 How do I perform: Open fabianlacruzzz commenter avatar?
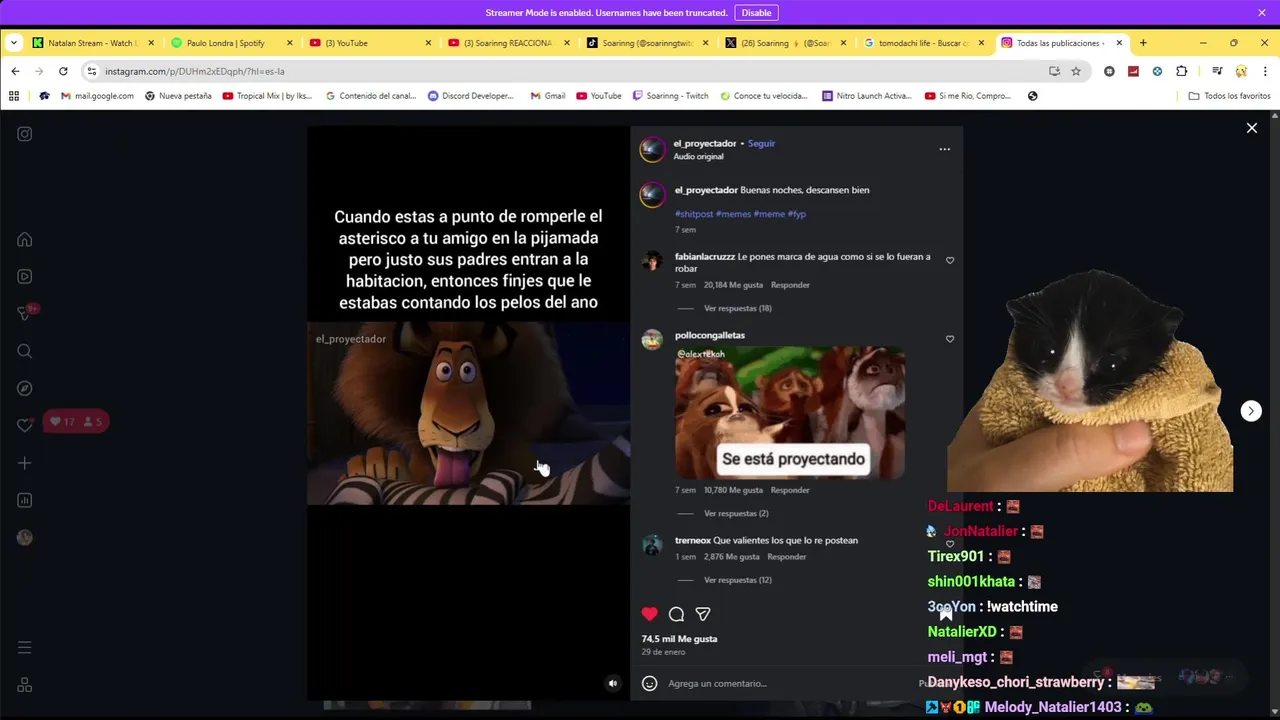[652, 261]
